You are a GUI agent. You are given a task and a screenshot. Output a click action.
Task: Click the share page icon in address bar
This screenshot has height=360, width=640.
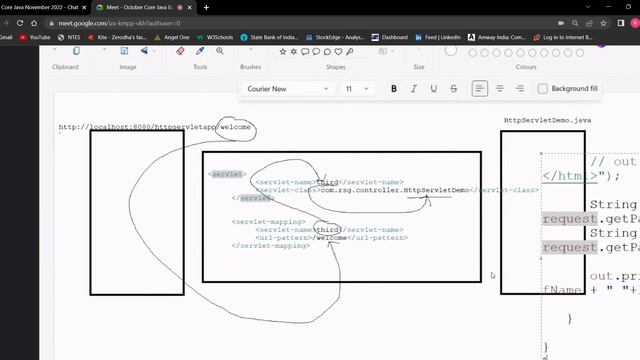pos(589,23)
